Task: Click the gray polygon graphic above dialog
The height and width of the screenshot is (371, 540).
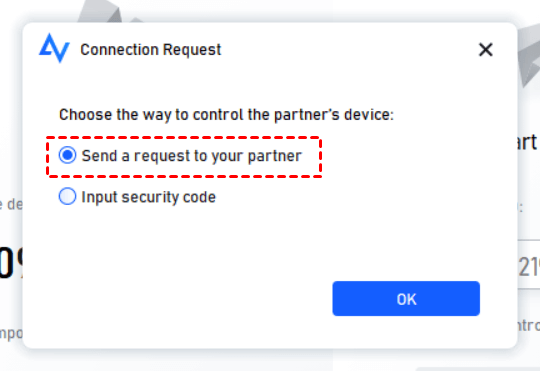Action: click(103, 12)
